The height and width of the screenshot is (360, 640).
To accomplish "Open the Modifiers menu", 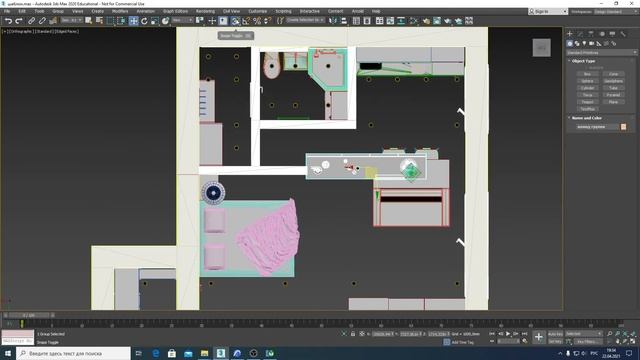I will tap(120, 11).
